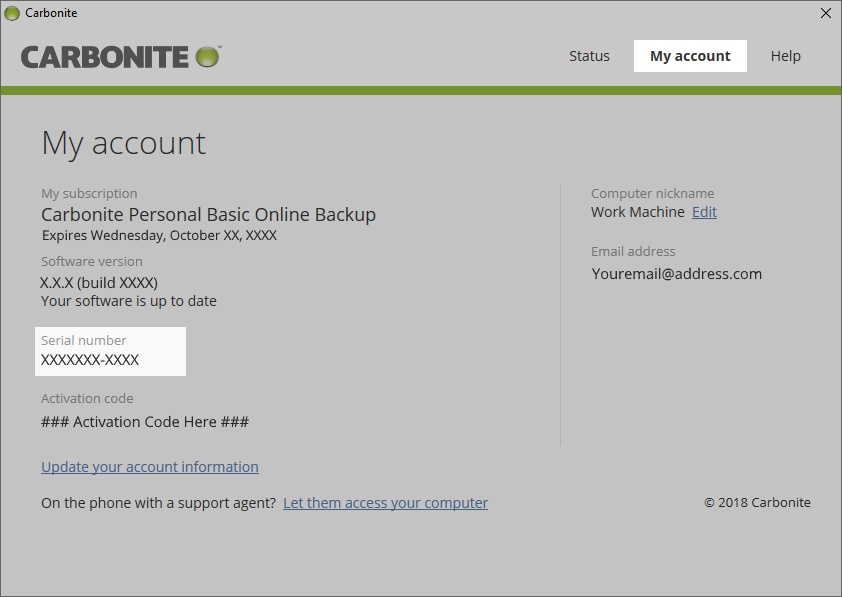Switch to the Status tab
842x597 pixels.
(x=589, y=56)
